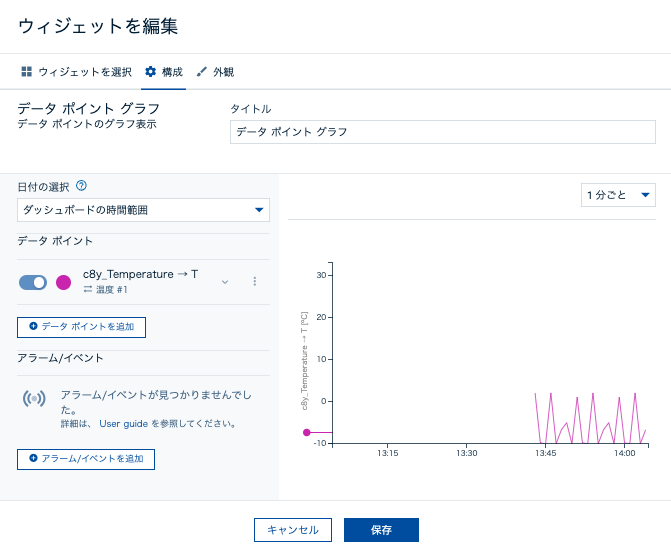Click the 温度 #1 device label
671x557 pixels.
coord(111,290)
